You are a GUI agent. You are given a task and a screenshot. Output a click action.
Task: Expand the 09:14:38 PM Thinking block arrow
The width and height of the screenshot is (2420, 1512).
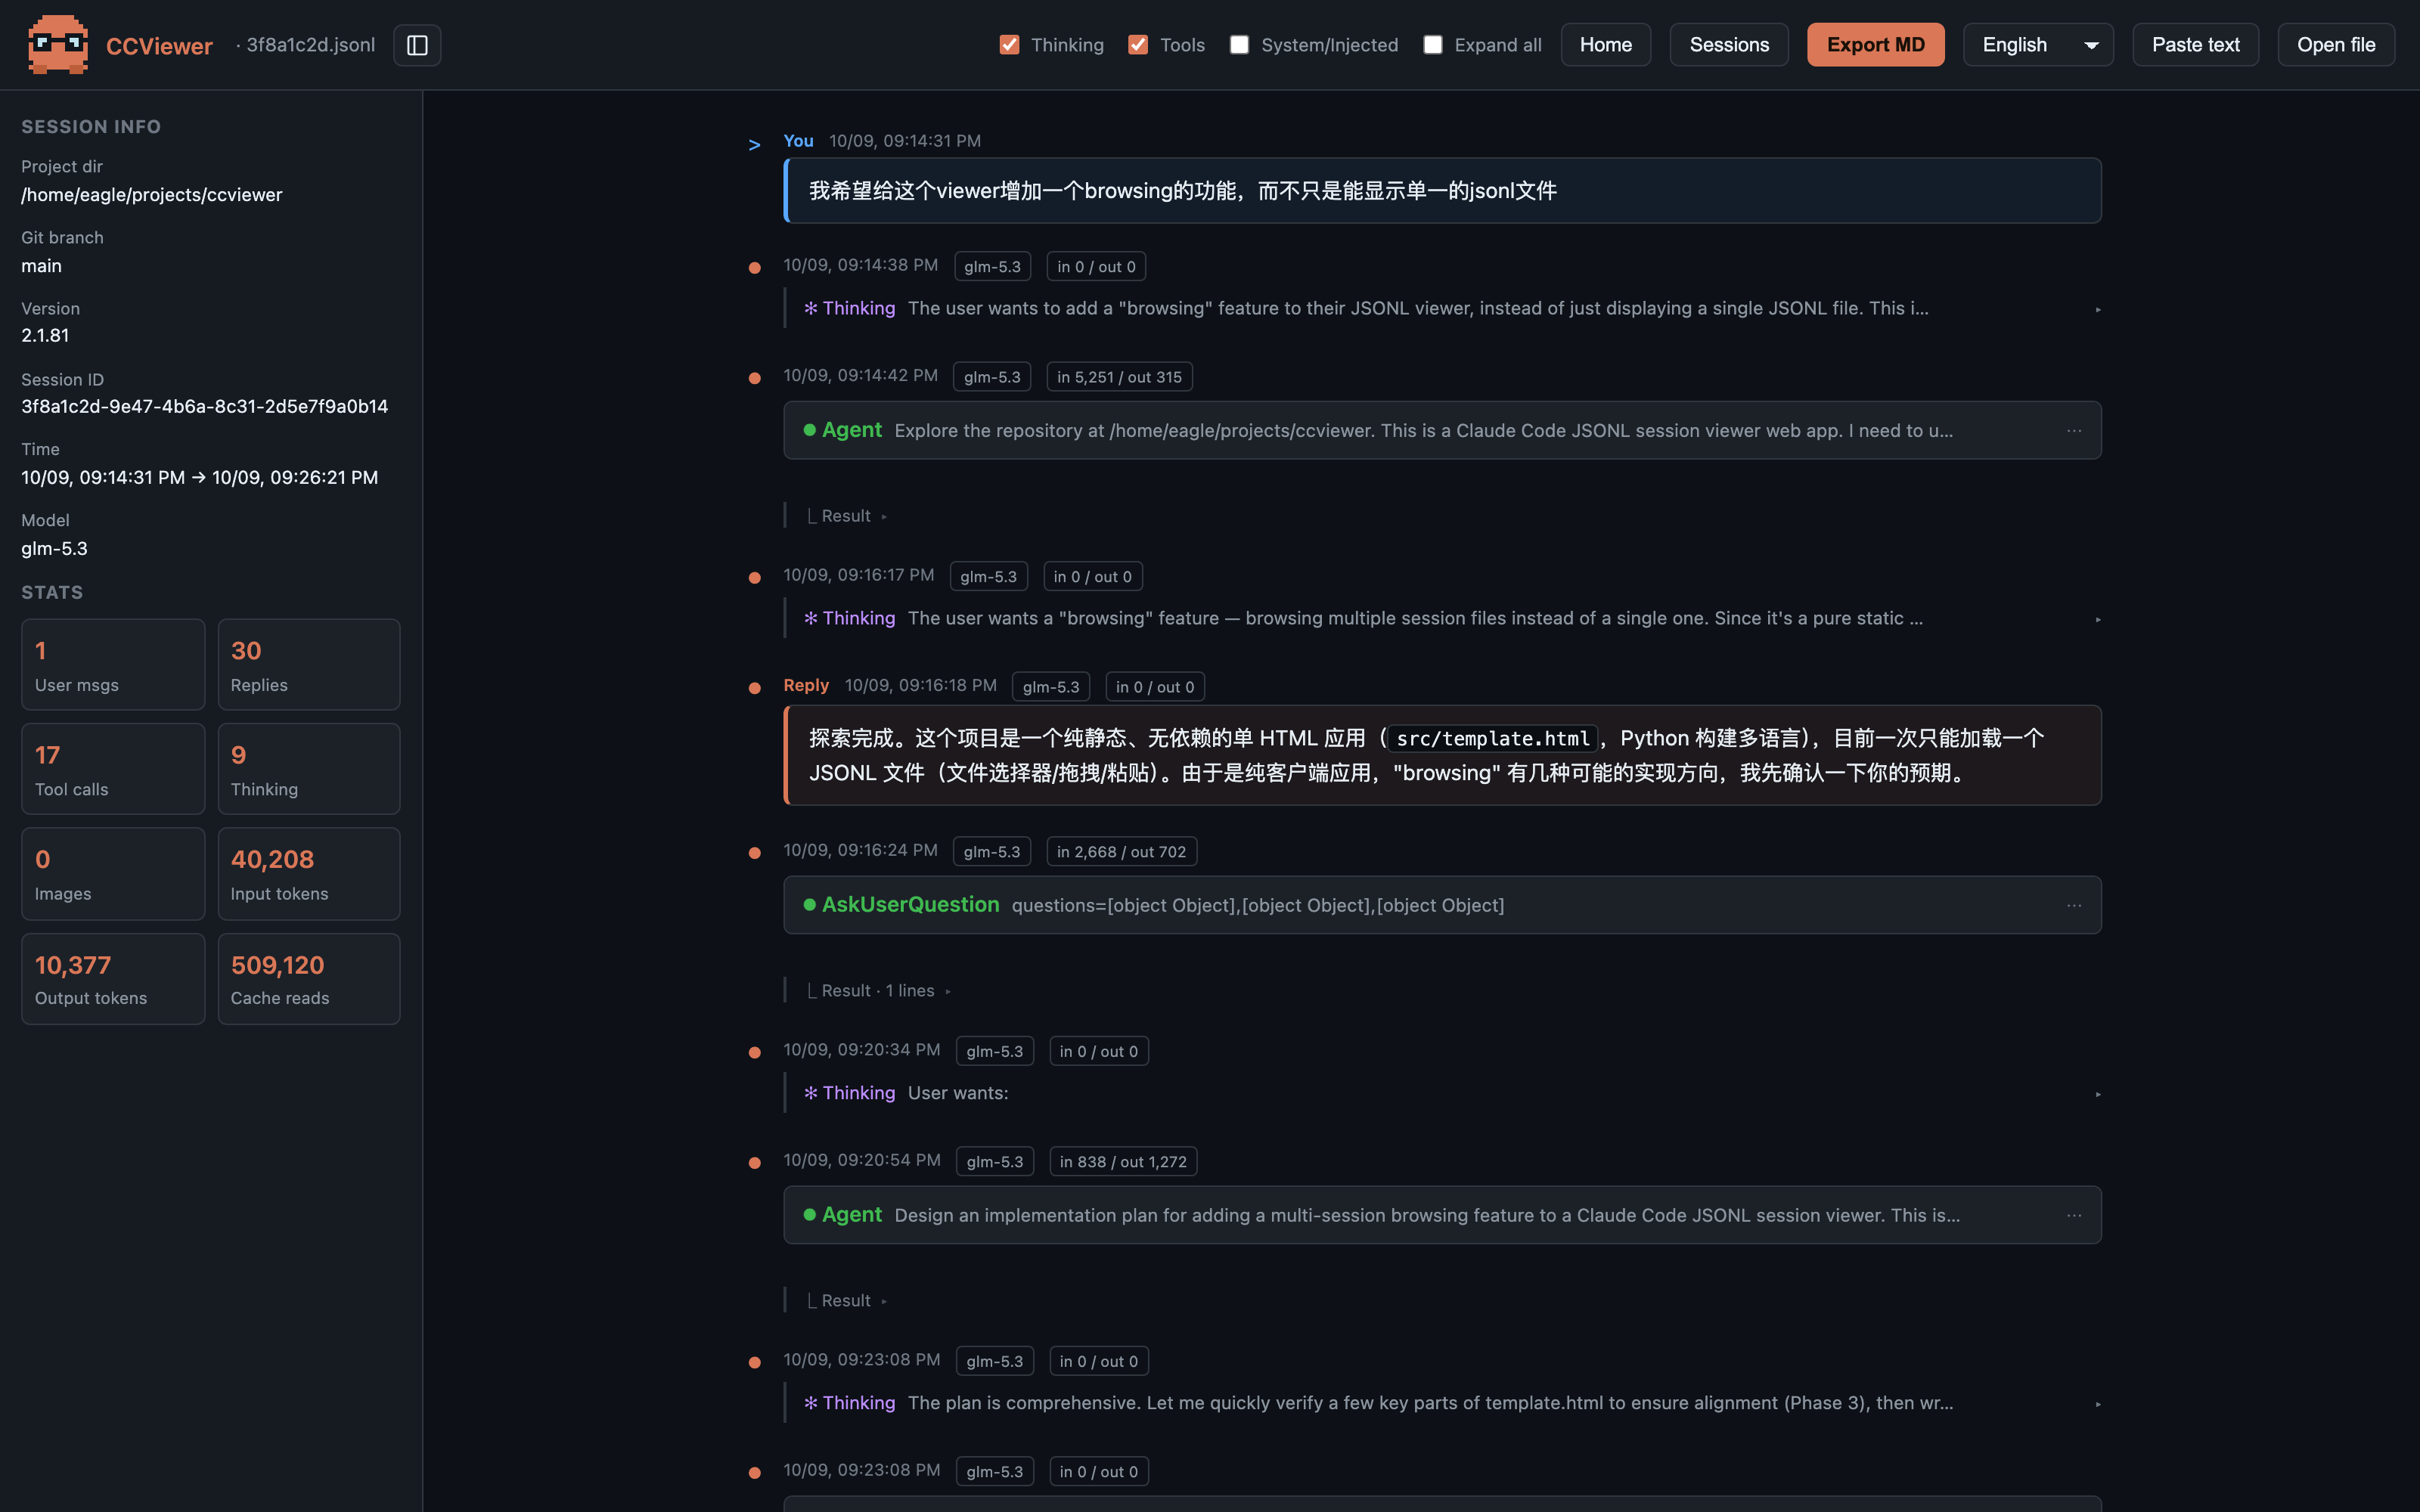point(2097,310)
